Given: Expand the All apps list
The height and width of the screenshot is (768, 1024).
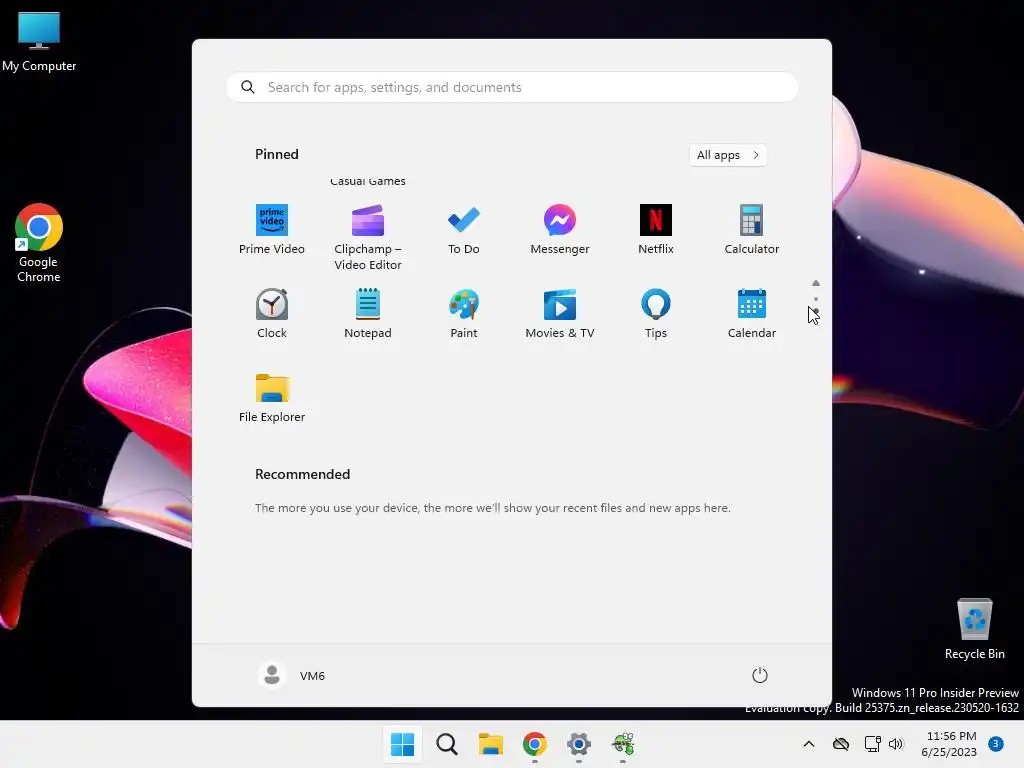Looking at the screenshot, I should (x=728, y=155).
